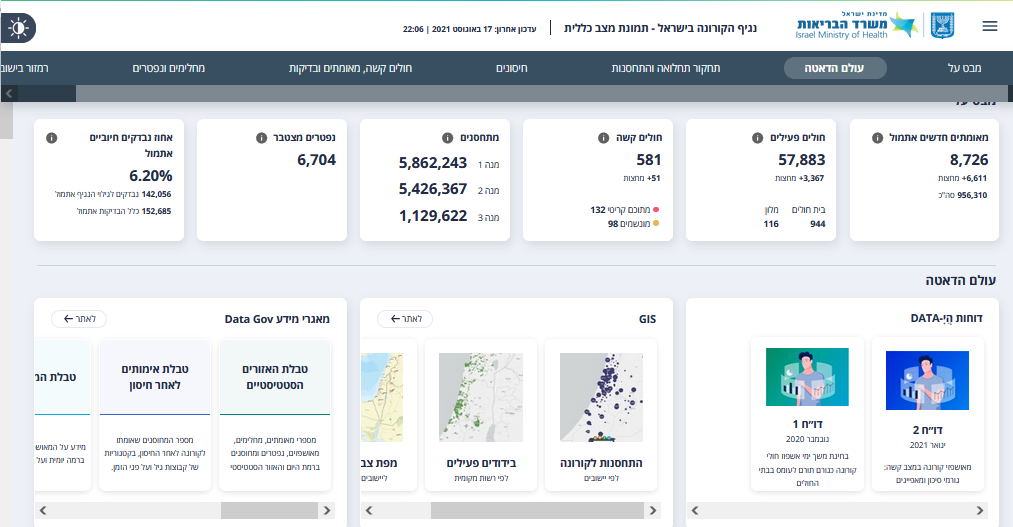Image resolution: width=1013 pixels, height=527 pixels.
Task: Click the 6,704 cumulative deaths value
Action: click(x=317, y=160)
